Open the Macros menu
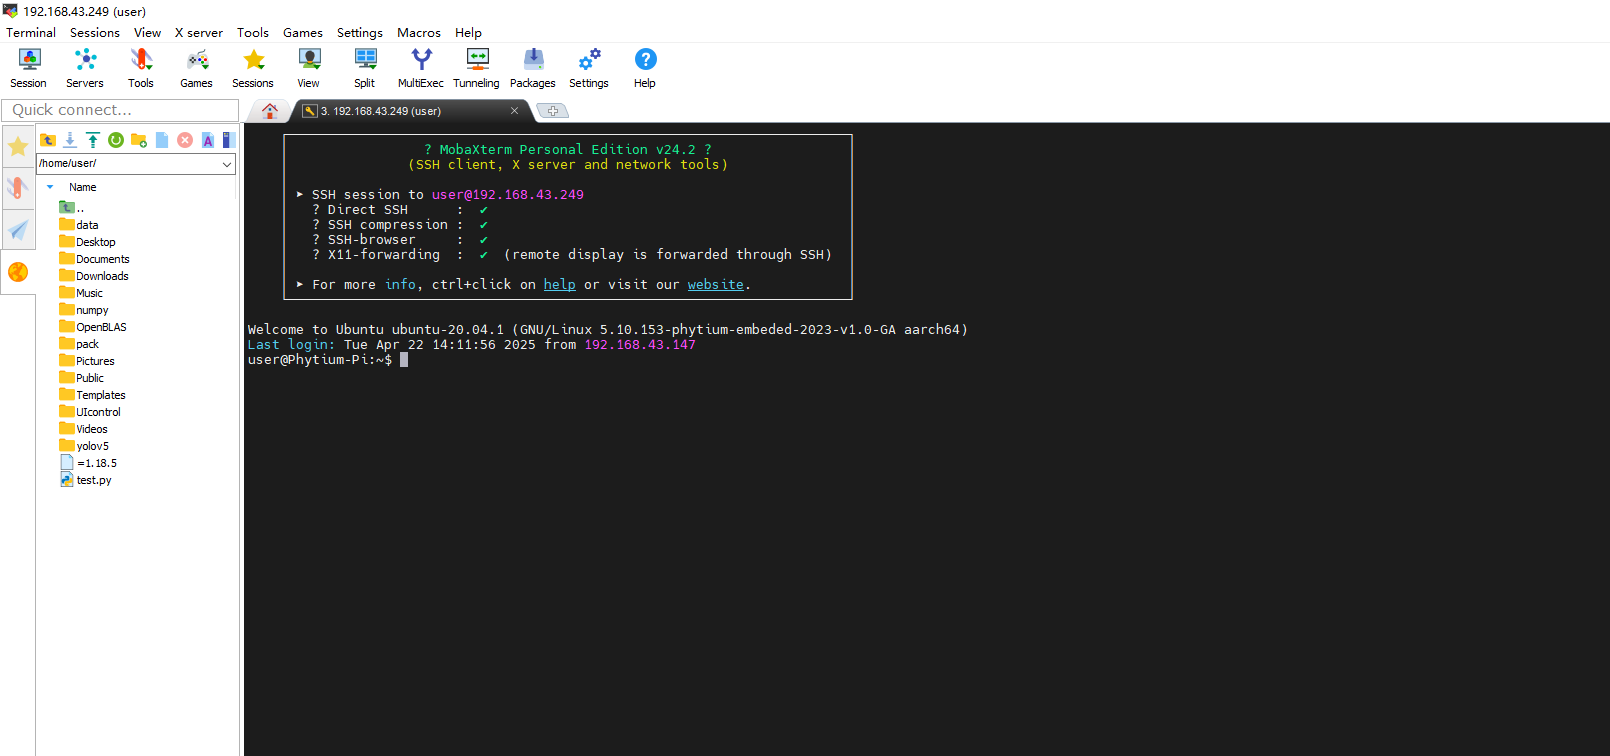1610x756 pixels. pyautogui.click(x=419, y=33)
